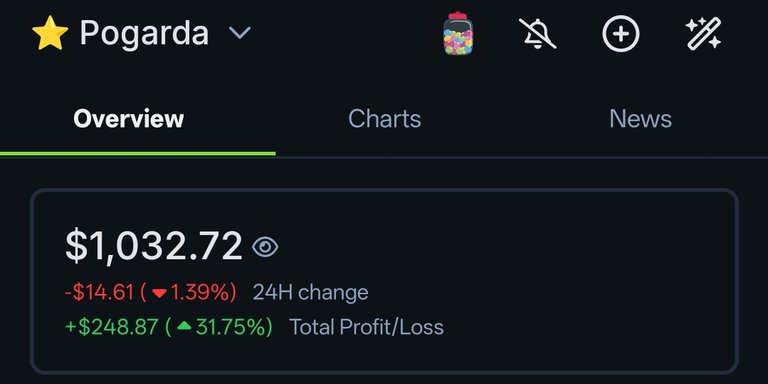Tap the circled plus add icon
This screenshot has height=384, width=768.
(621, 33)
